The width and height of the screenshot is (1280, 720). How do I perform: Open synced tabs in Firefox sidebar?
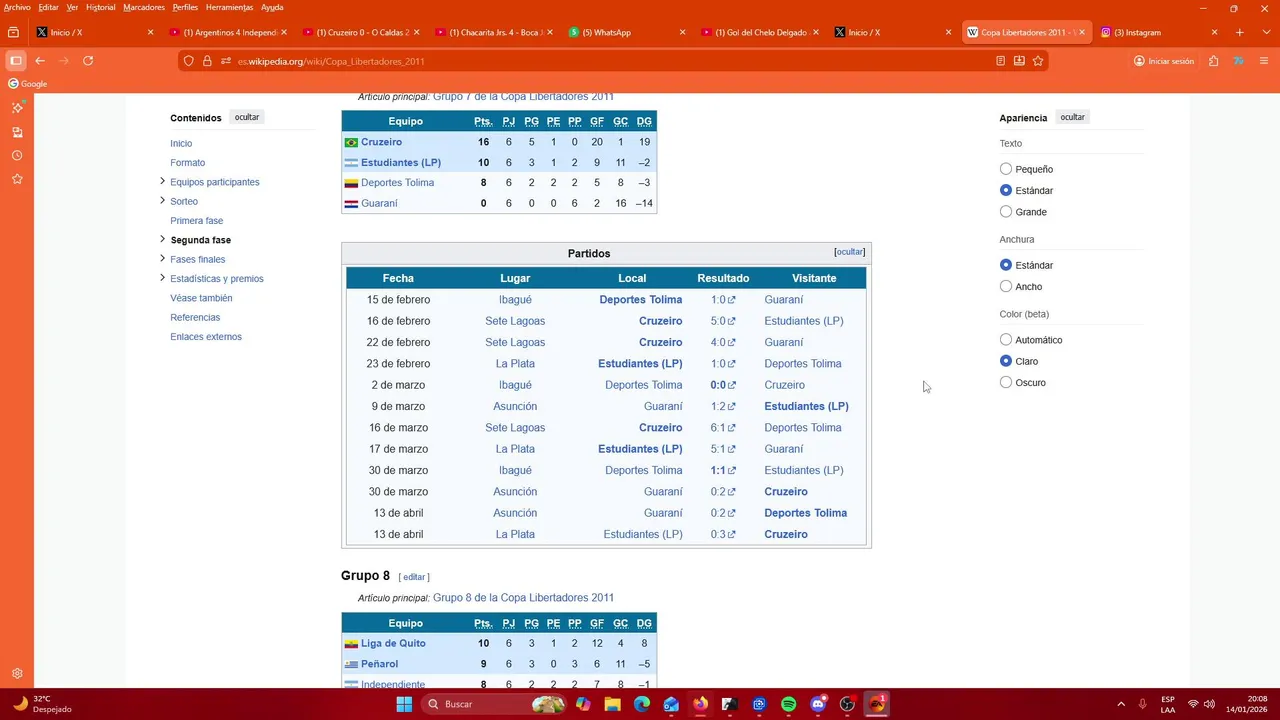[x=17, y=131]
